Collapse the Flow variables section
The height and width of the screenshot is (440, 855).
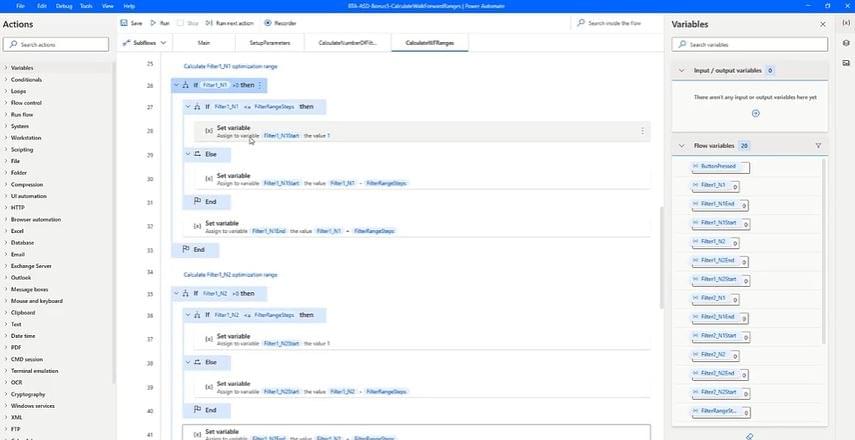click(x=682, y=146)
